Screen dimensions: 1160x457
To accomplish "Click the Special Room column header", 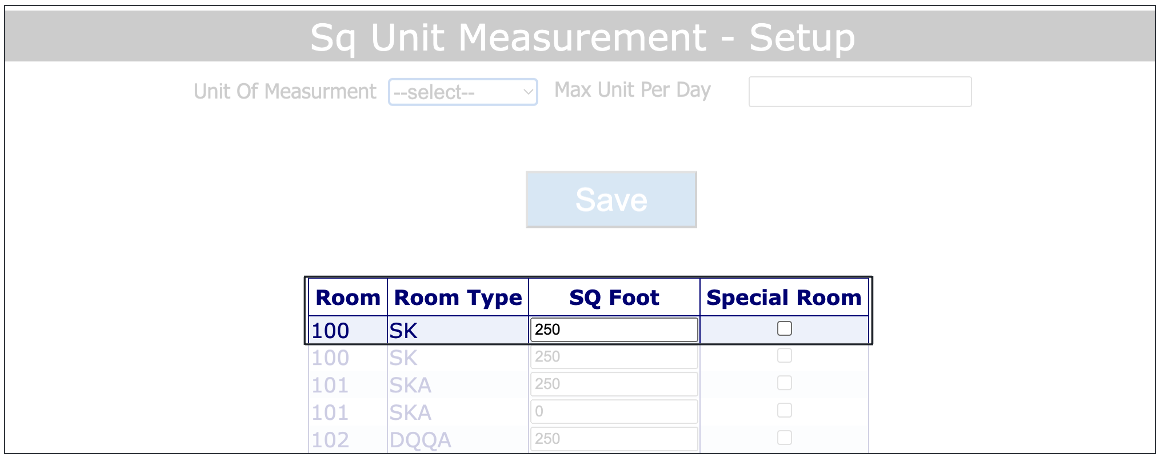I will 784,297.
